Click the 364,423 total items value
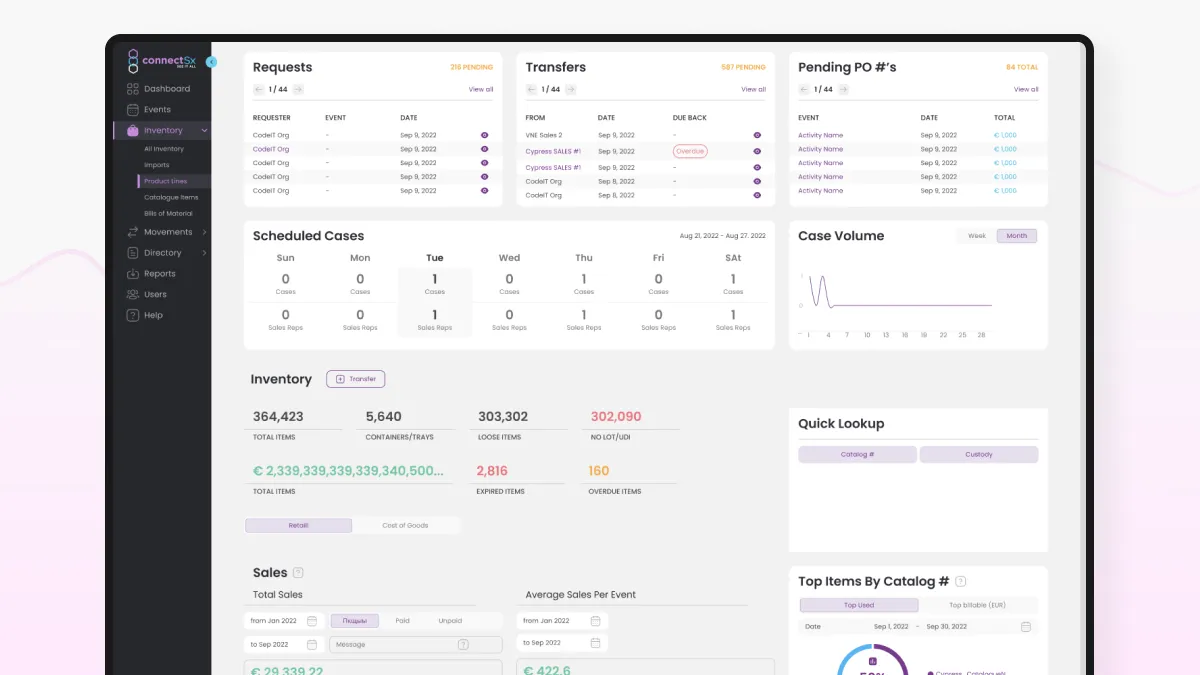The width and height of the screenshot is (1200, 675). (278, 416)
